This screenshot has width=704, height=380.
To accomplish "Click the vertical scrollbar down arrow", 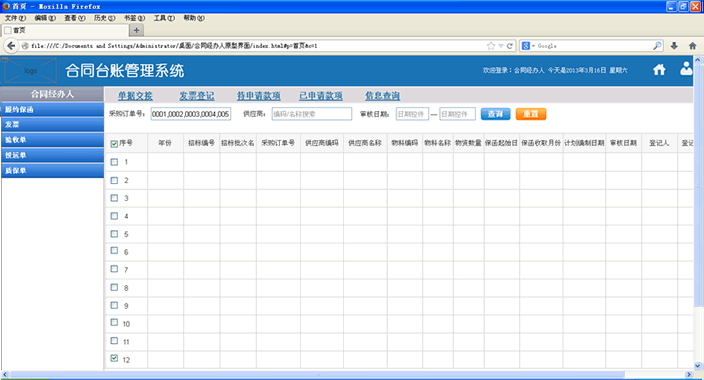I will (698, 366).
